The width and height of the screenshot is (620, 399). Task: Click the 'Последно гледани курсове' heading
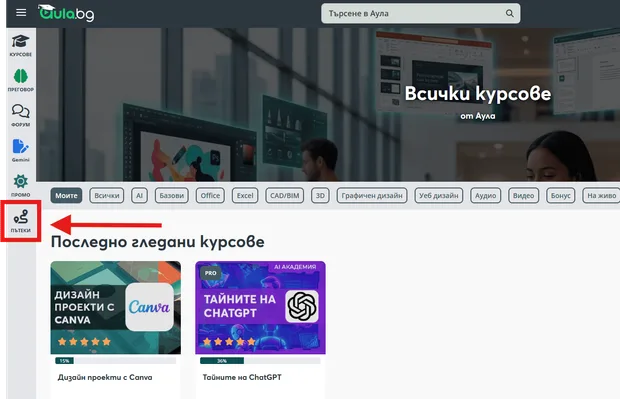(x=158, y=242)
